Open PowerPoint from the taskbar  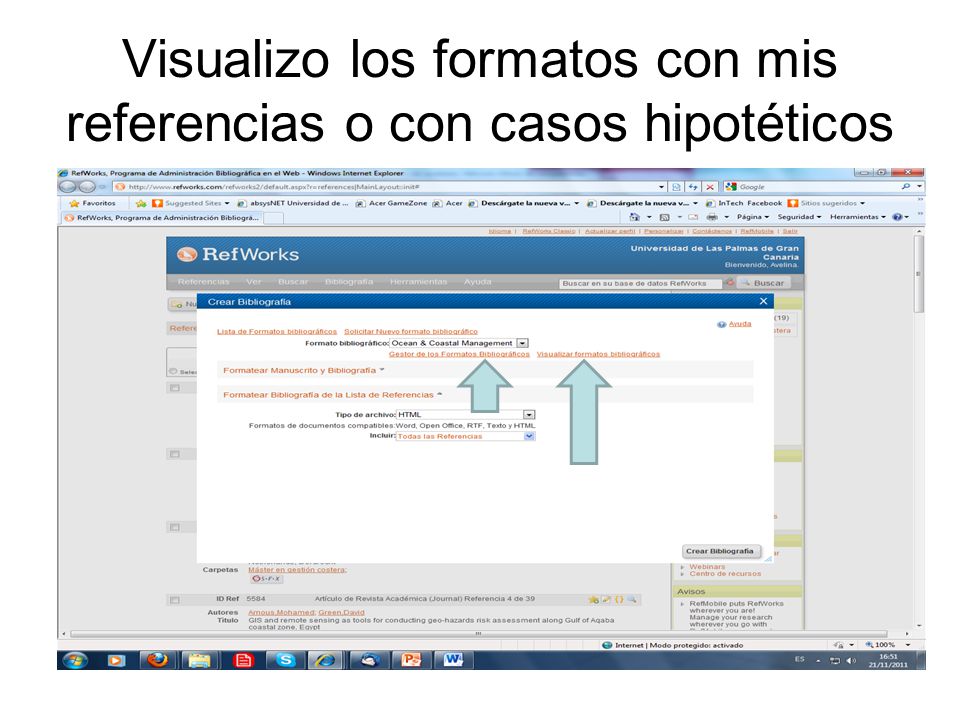(x=410, y=660)
